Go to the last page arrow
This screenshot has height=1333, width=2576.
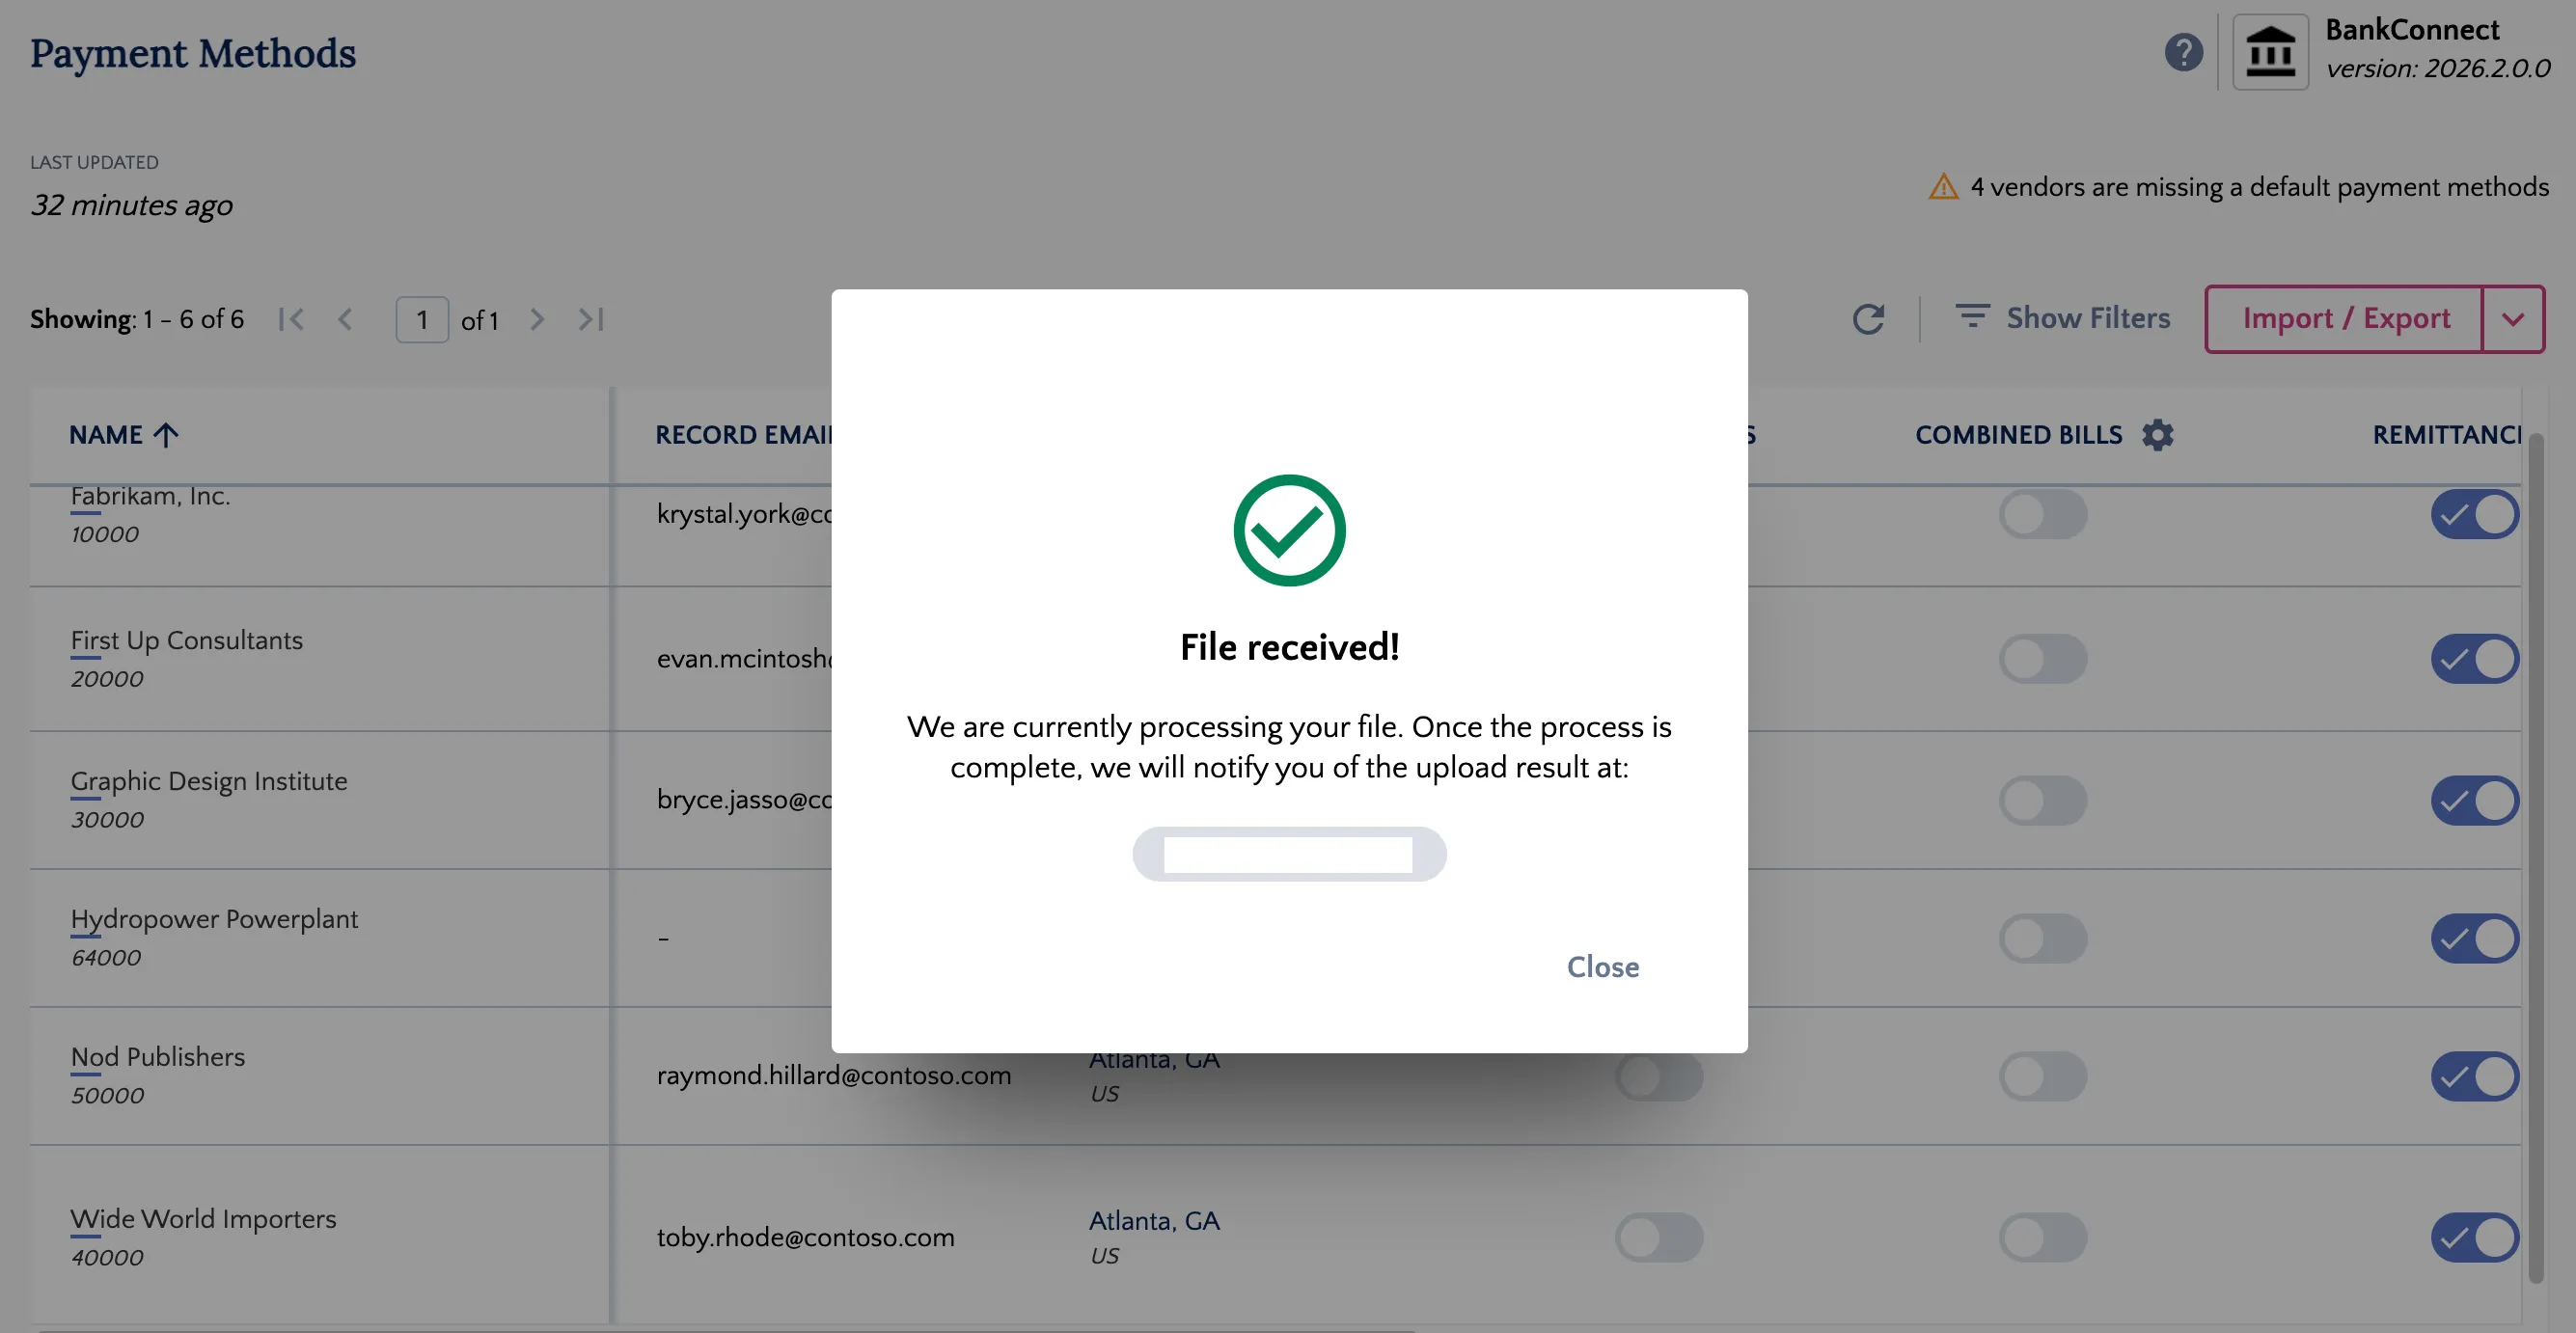click(x=591, y=319)
